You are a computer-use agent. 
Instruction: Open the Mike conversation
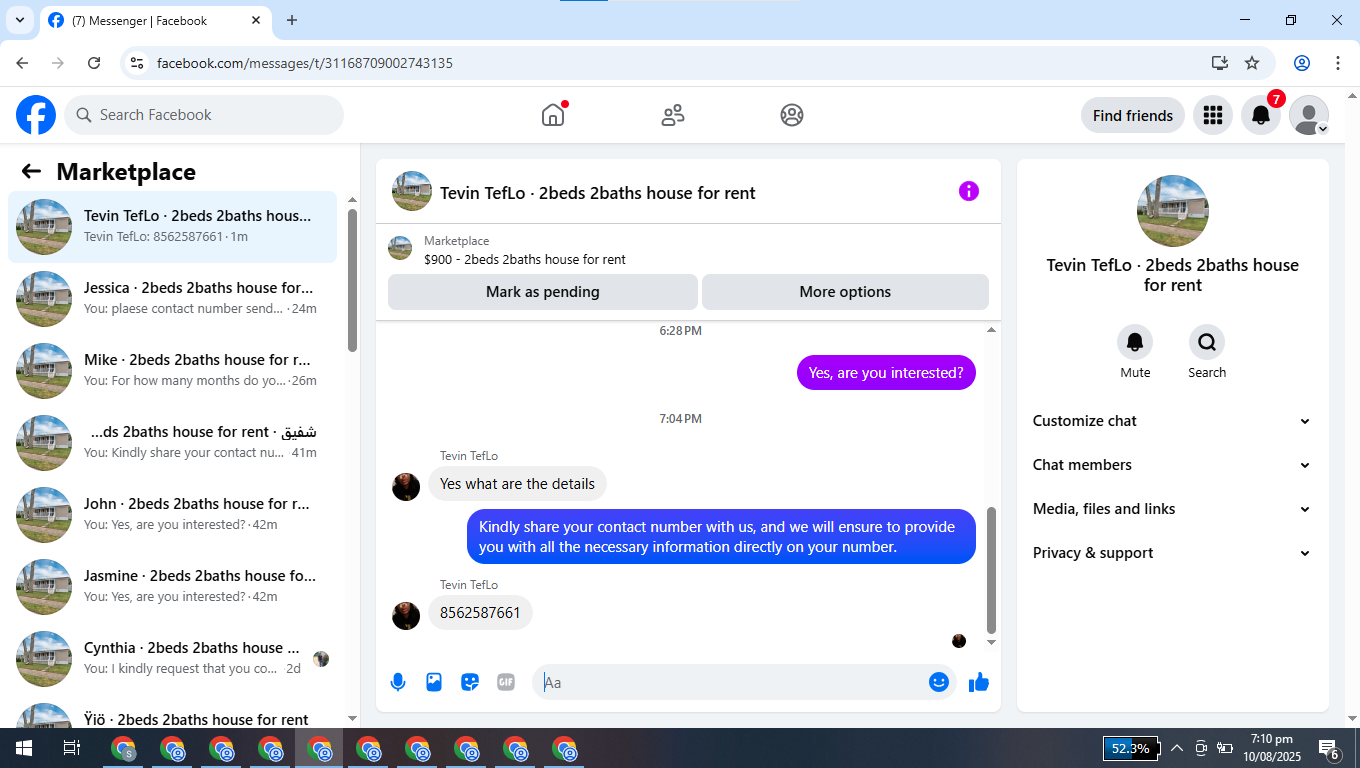point(172,371)
